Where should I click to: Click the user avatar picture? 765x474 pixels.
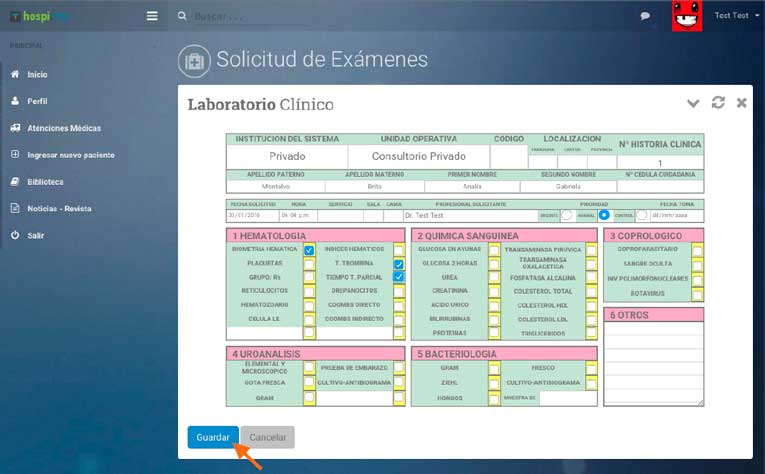point(686,16)
